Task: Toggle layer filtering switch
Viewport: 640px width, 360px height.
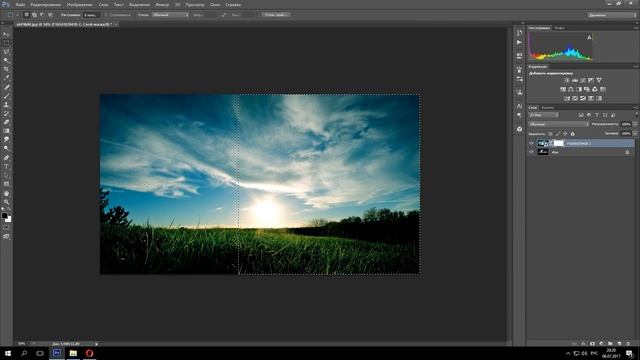Action: pyautogui.click(x=636, y=116)
